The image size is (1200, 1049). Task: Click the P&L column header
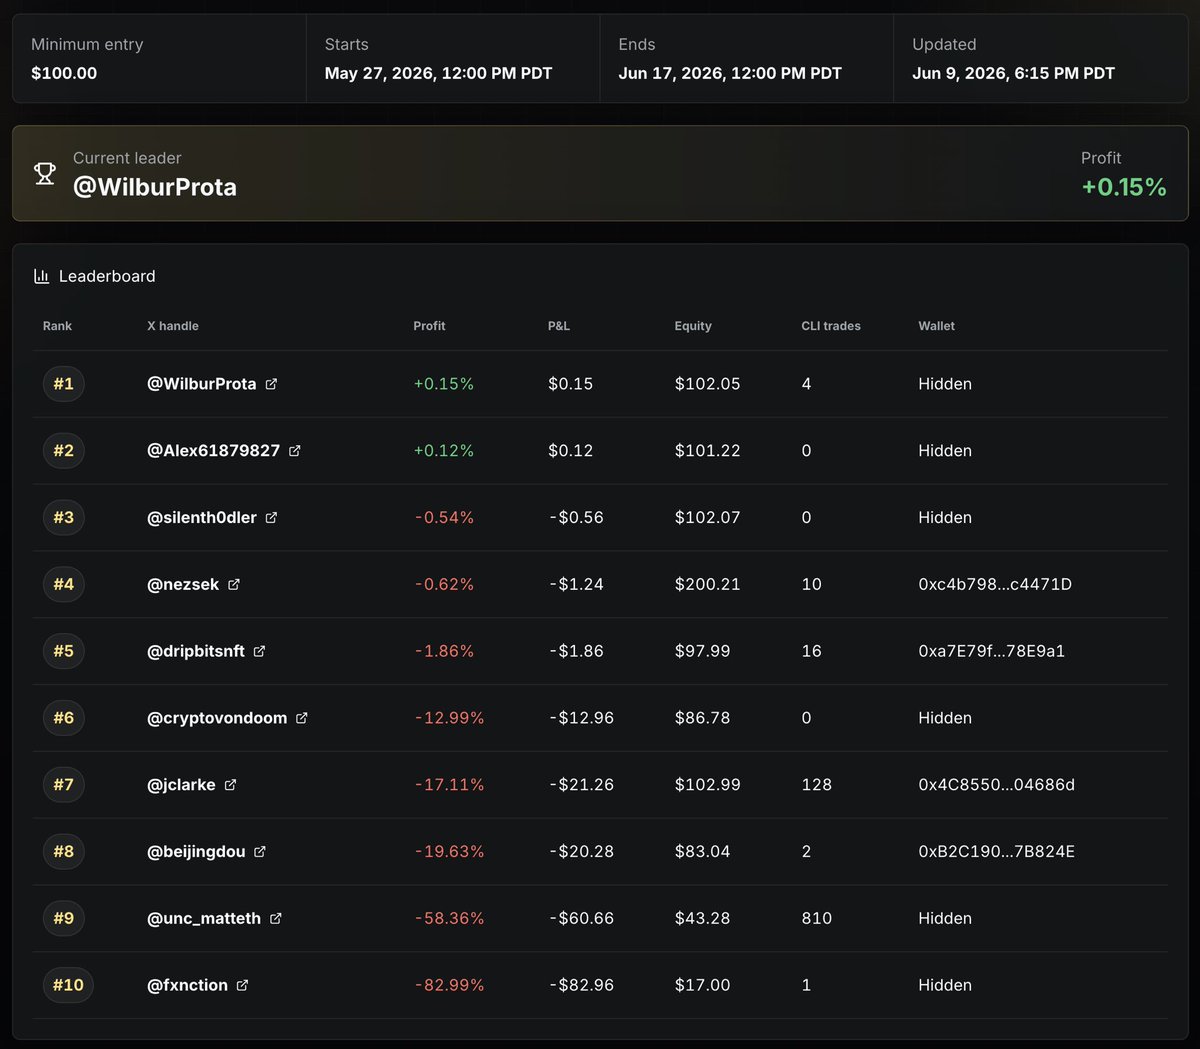559,326
